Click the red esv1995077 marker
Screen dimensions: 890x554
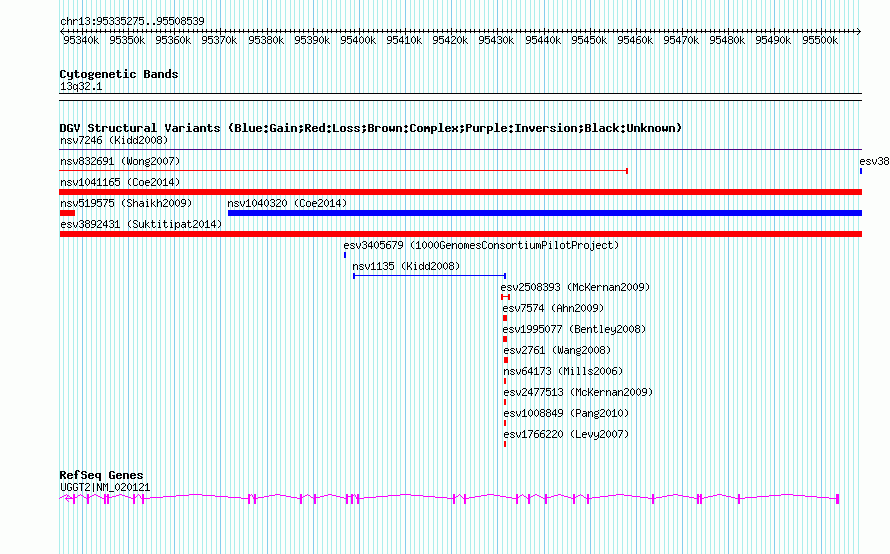pyautogui.click(x=505, y=339)
